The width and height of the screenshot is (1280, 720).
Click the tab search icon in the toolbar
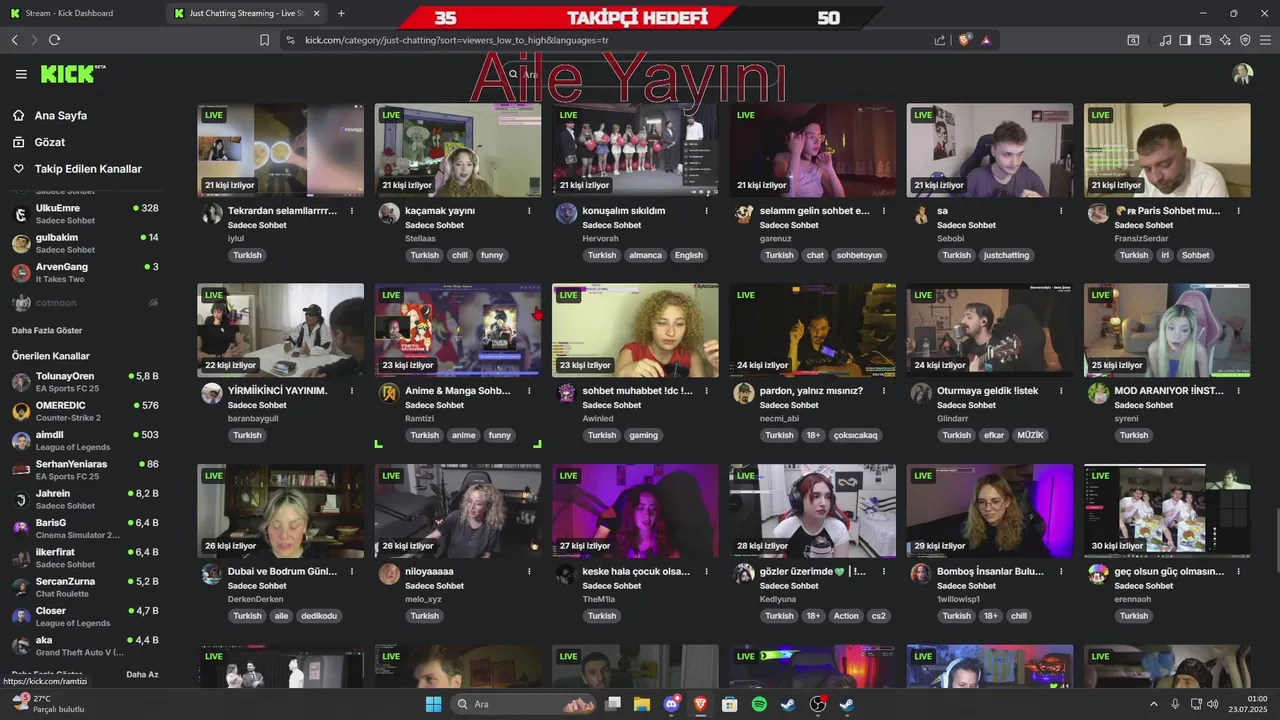(x=1133, y=40)
